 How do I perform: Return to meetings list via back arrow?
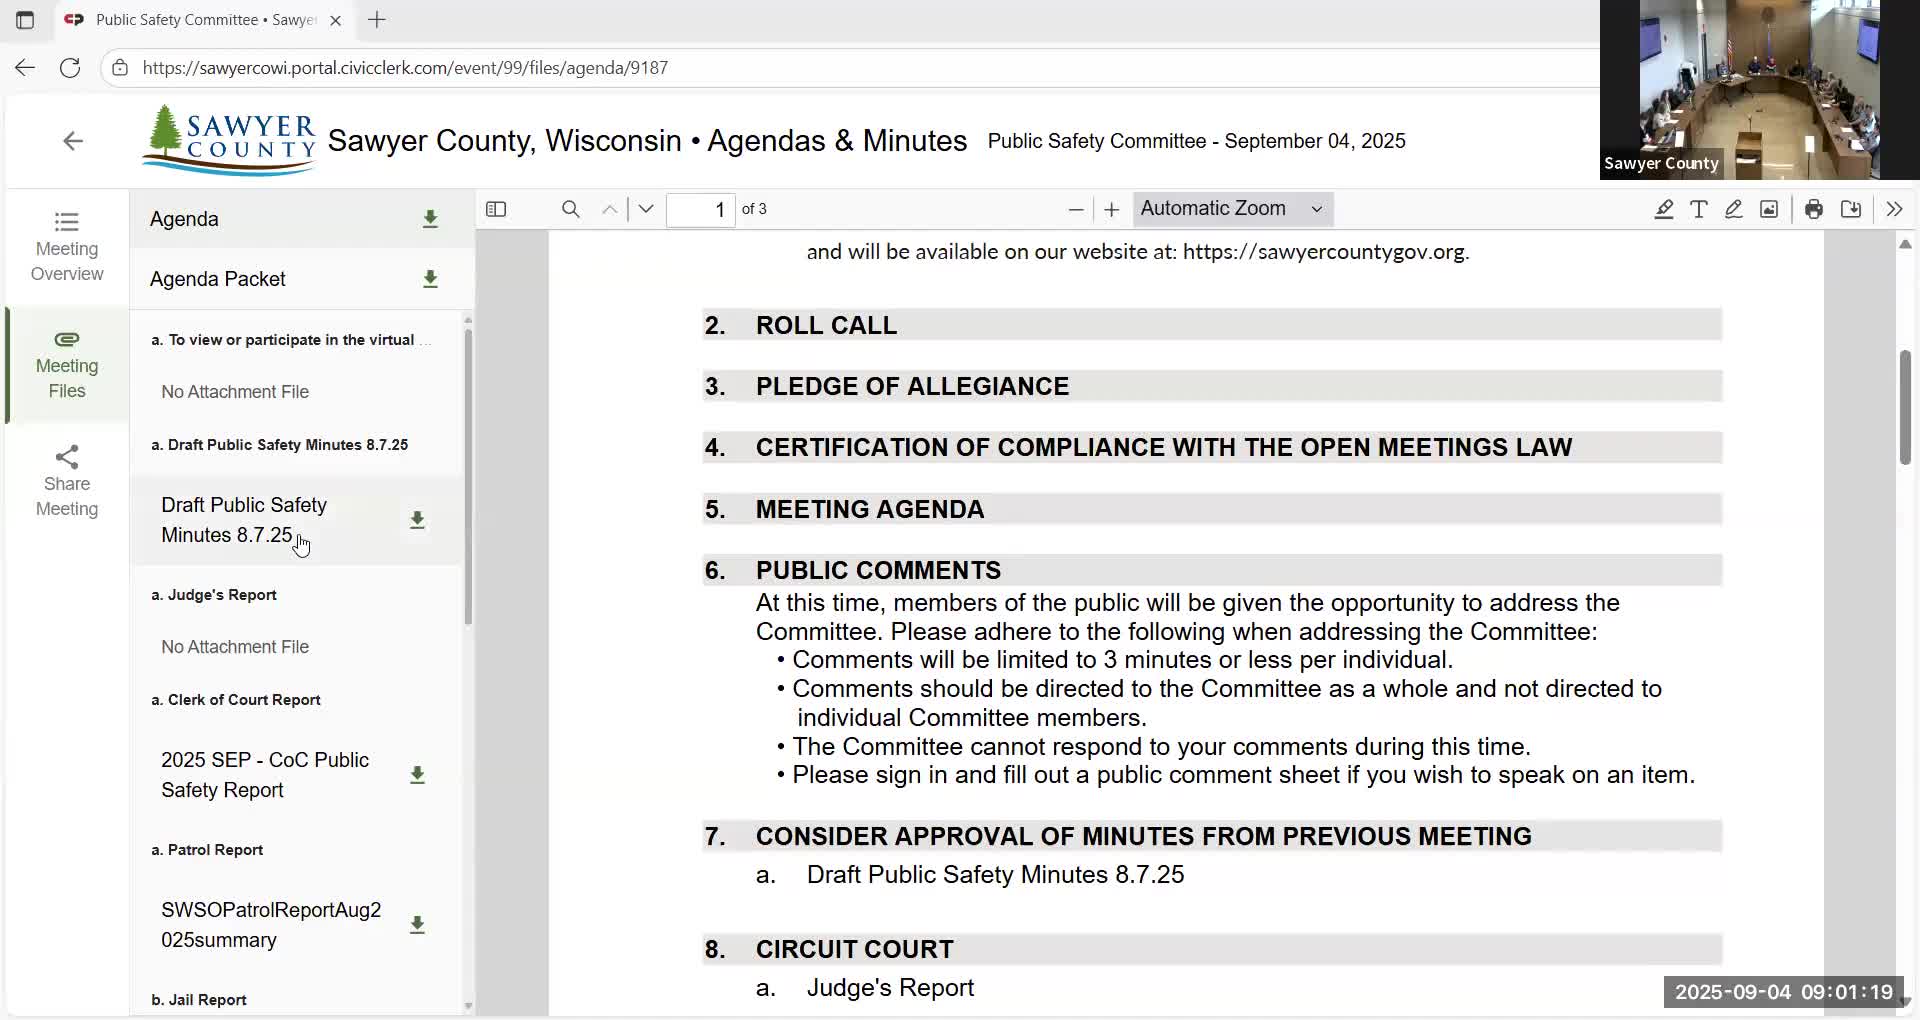(x=73, y=141)
